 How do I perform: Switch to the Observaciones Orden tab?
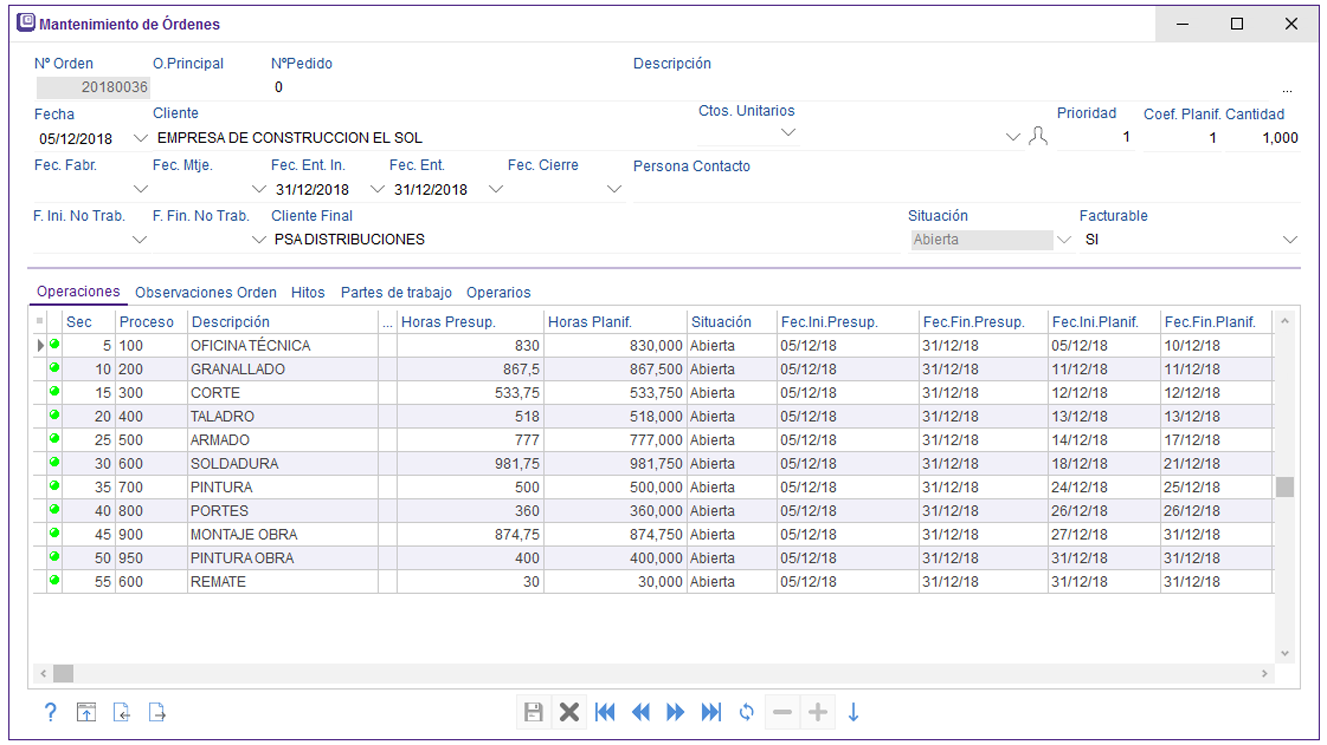205,293
